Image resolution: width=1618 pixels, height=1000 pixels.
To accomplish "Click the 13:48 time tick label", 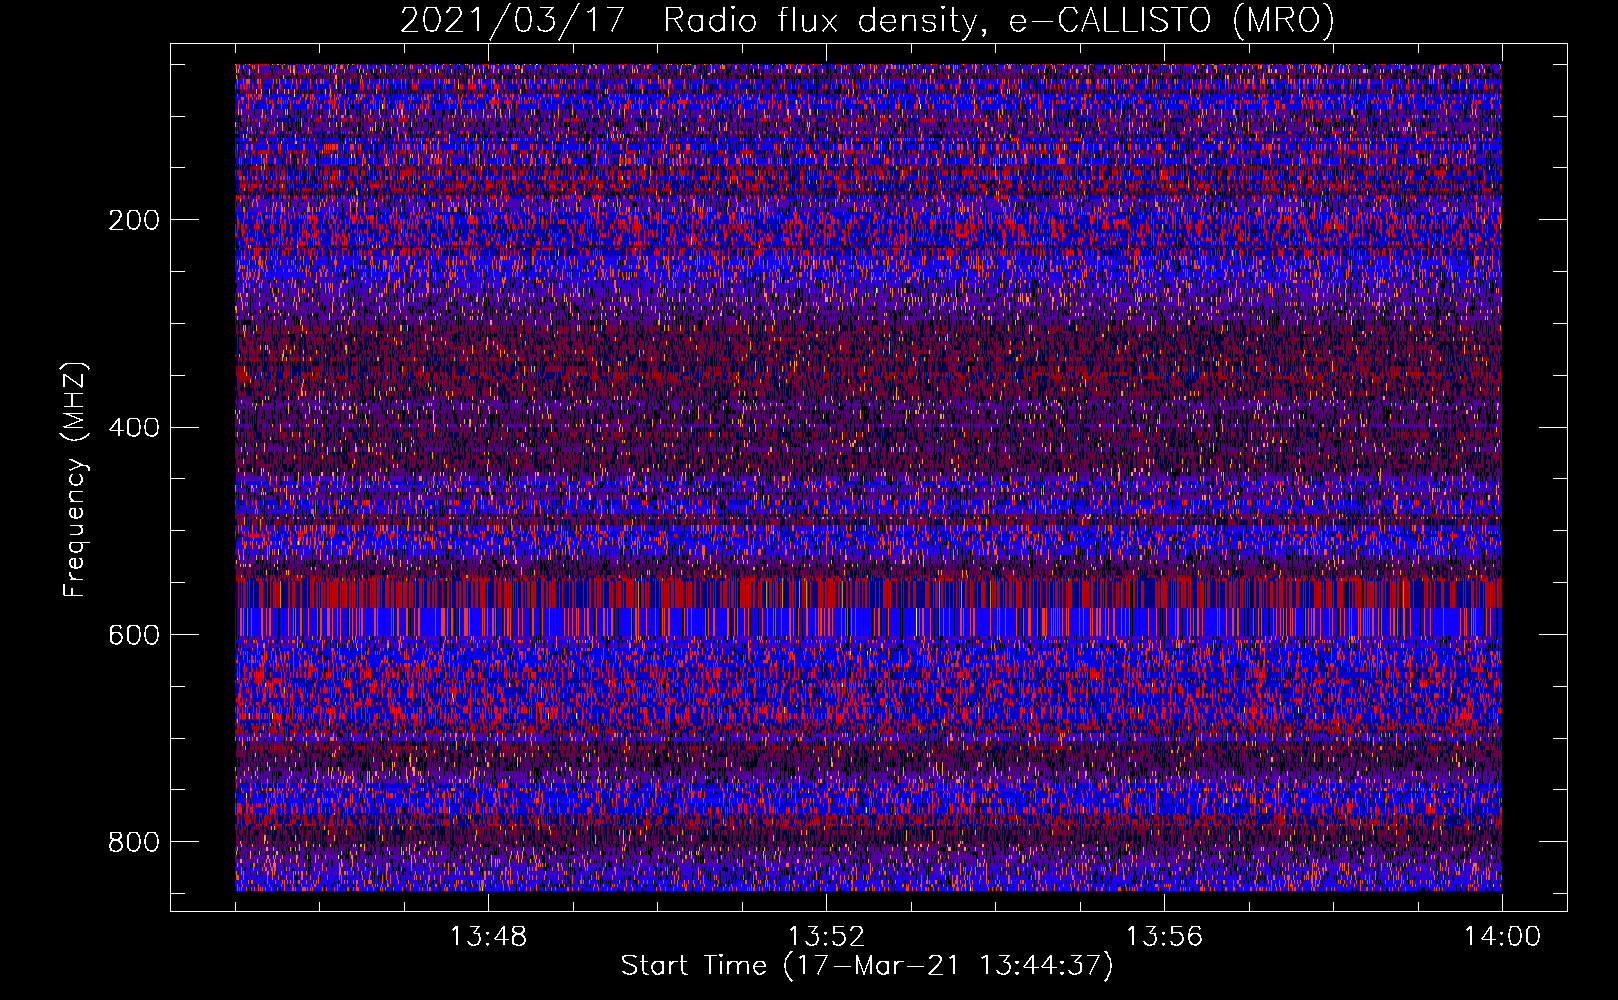I will (488, 937).
